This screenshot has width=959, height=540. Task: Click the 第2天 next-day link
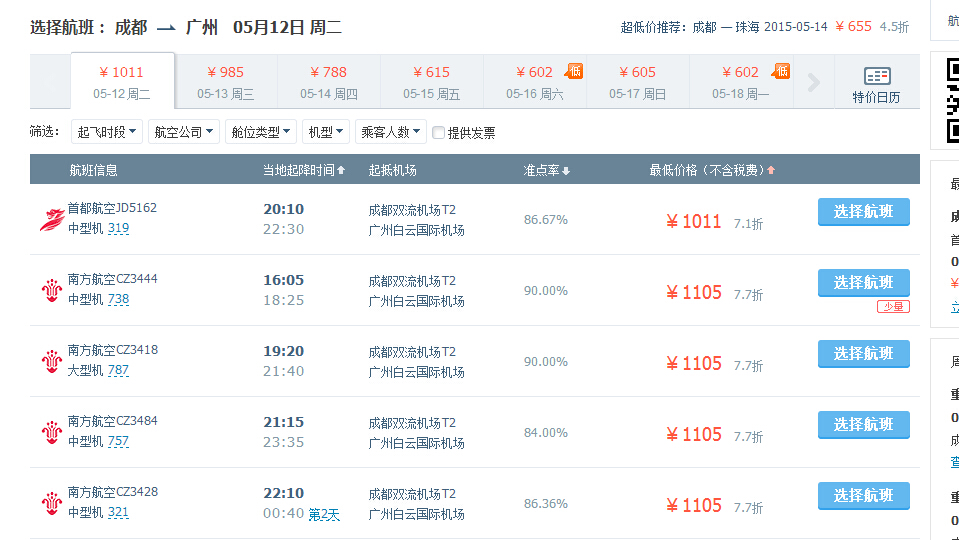click(324, 514)
